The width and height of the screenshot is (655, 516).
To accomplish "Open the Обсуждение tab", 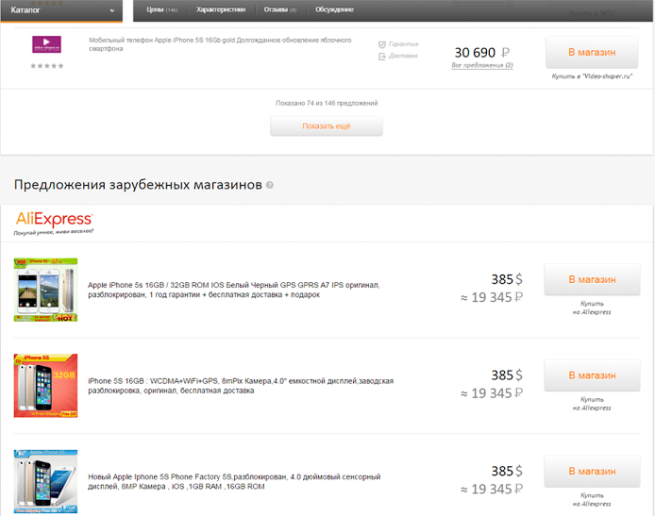I will 334,10.
